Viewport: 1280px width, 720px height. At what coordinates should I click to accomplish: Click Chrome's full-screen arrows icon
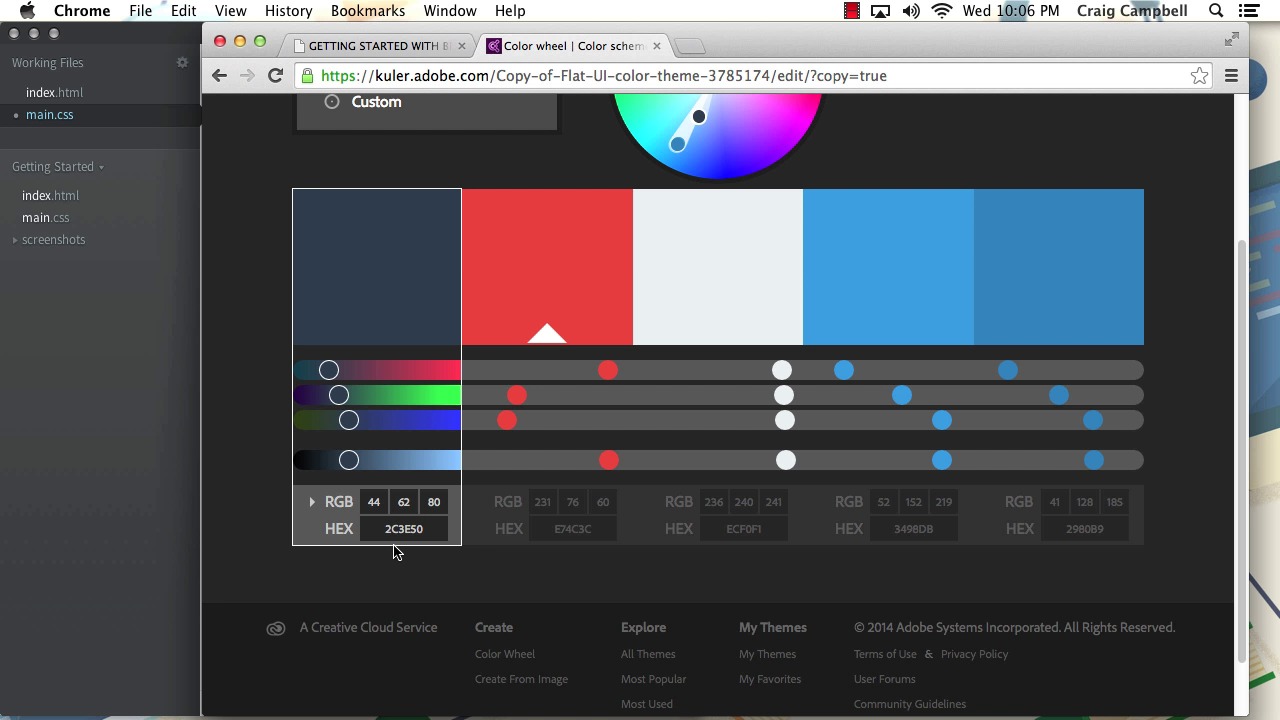pos(1232,39)
